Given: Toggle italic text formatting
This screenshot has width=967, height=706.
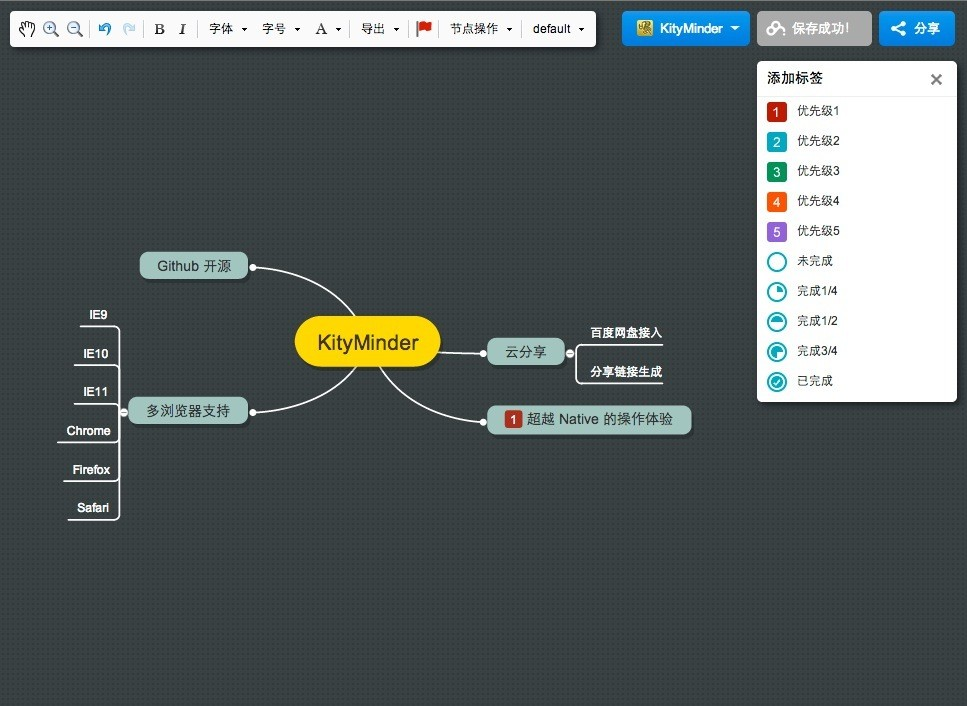Looking at the screenshot, I should tap(182, 29).
